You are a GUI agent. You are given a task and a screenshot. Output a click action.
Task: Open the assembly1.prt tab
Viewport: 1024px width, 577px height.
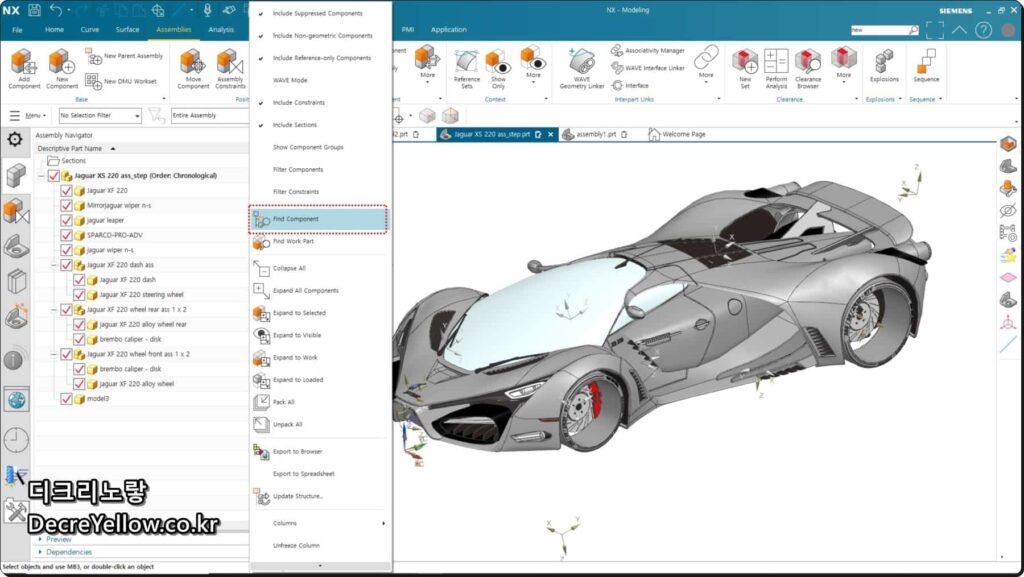[x=595, y=134]
